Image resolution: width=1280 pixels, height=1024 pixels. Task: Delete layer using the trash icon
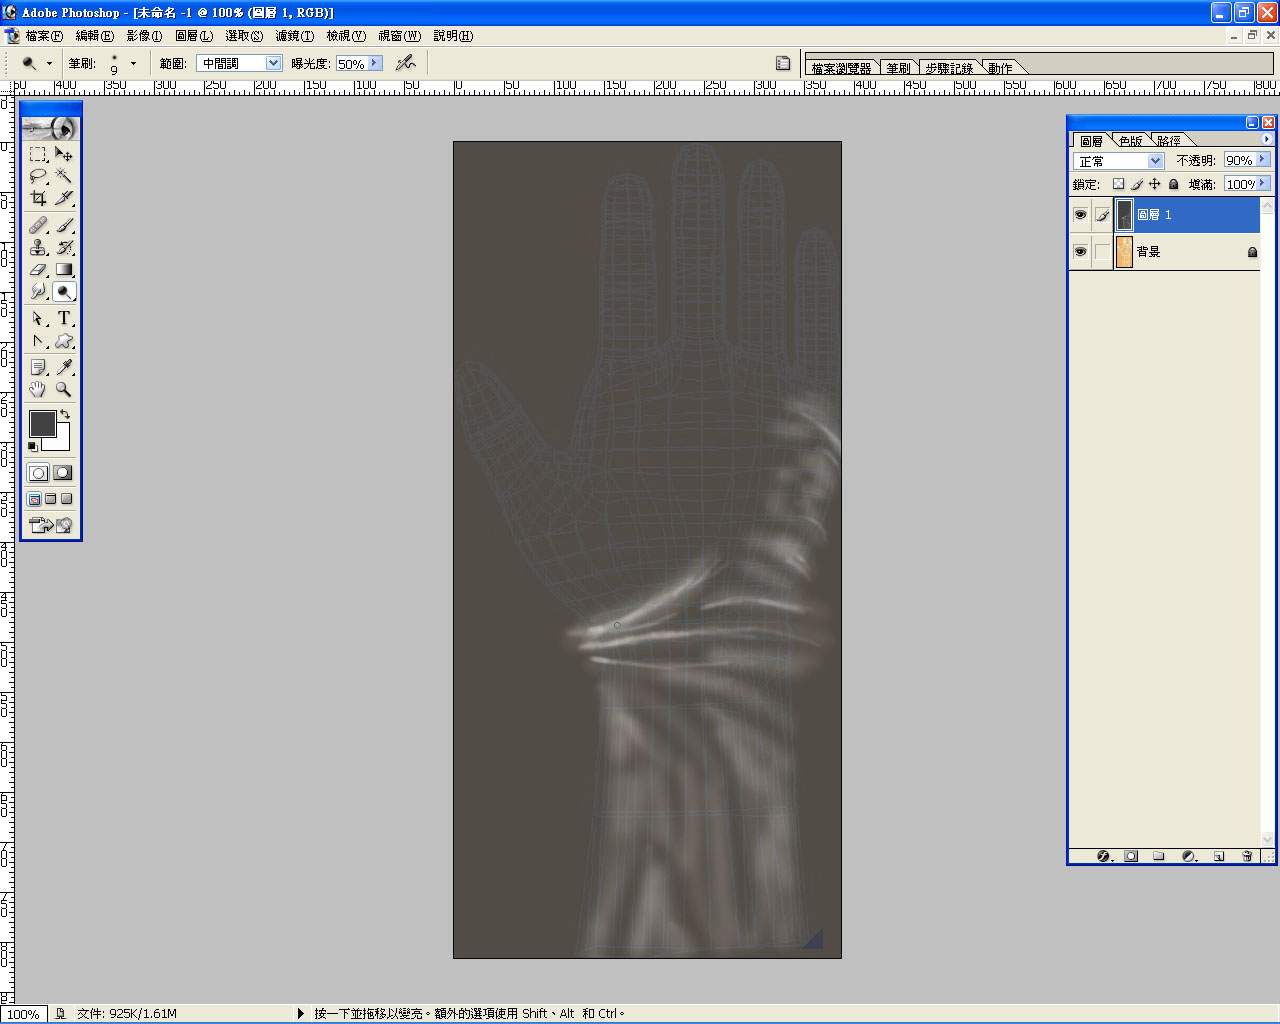pos(1247,856)
